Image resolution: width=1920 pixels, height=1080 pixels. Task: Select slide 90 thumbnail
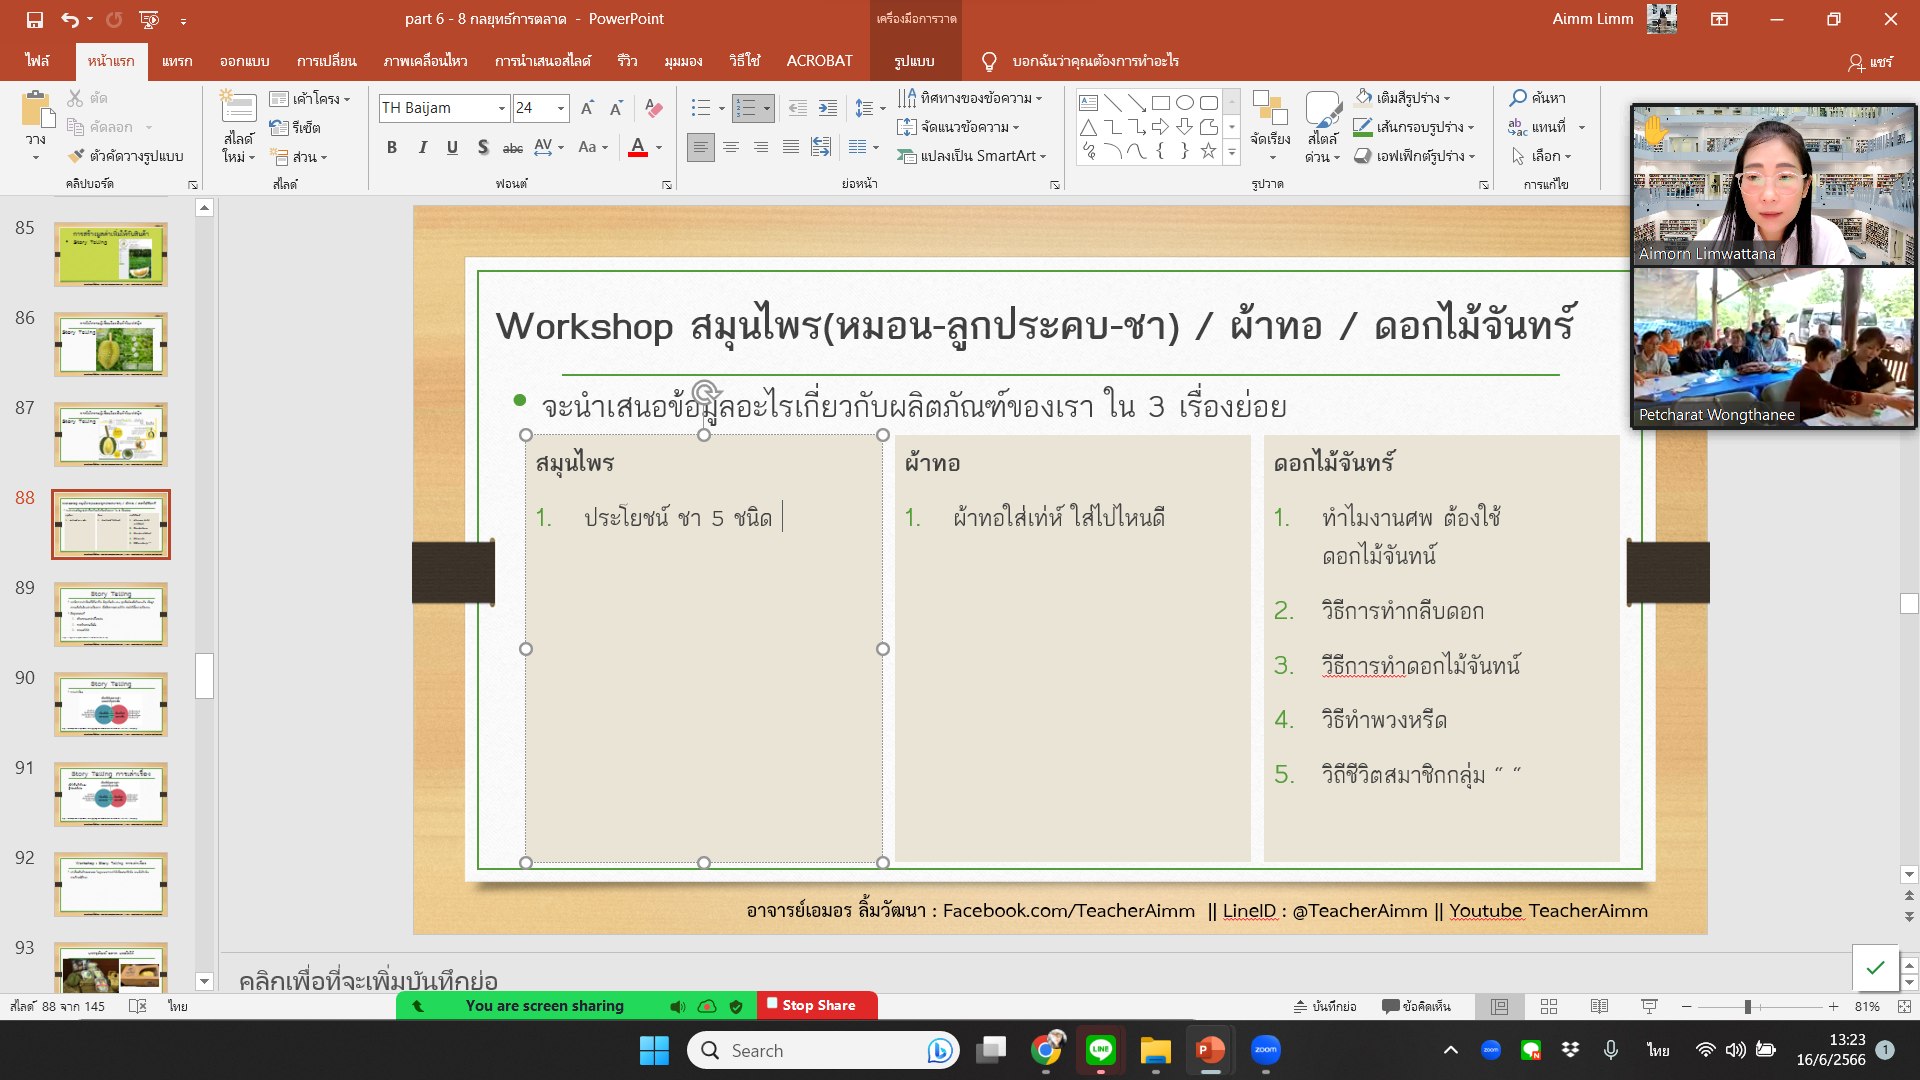pos(111,704)
